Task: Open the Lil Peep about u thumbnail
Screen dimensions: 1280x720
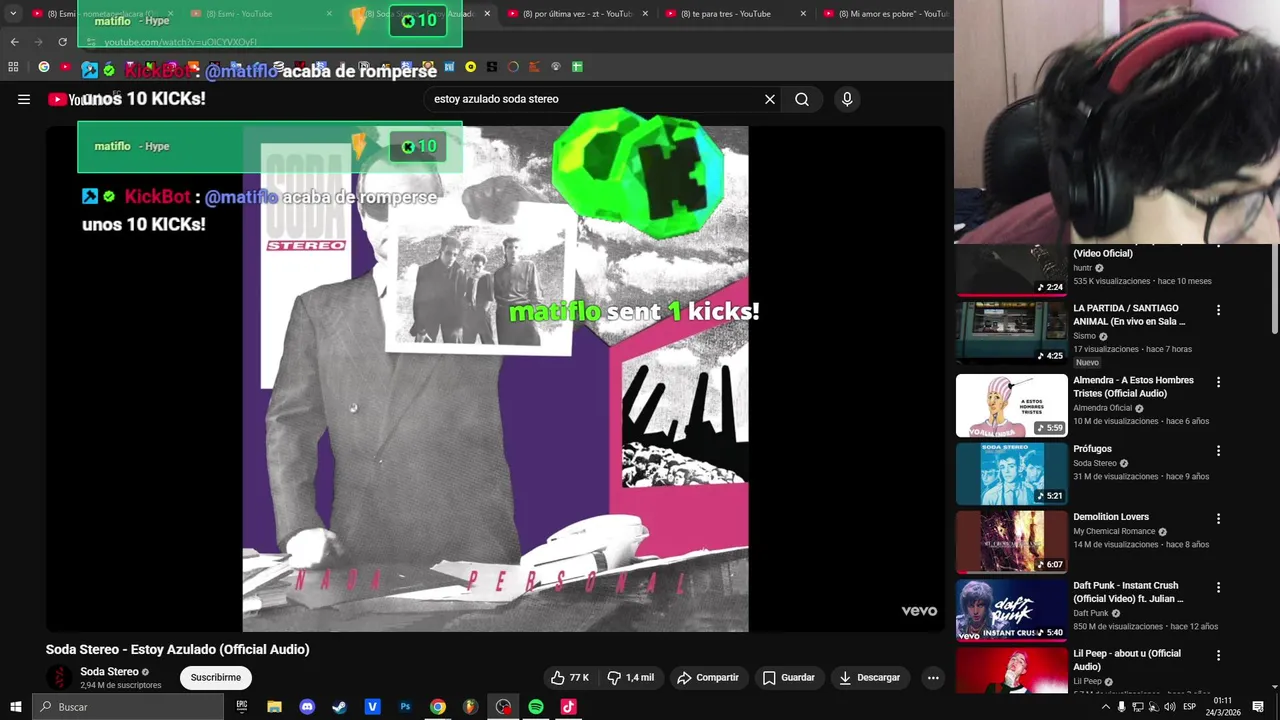Action: 1011,669
